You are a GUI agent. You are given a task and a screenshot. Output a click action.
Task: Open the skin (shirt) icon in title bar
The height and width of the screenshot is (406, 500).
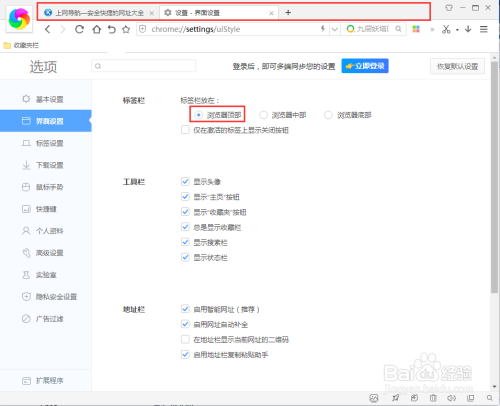pyautogui.click(x=449, y=7)
